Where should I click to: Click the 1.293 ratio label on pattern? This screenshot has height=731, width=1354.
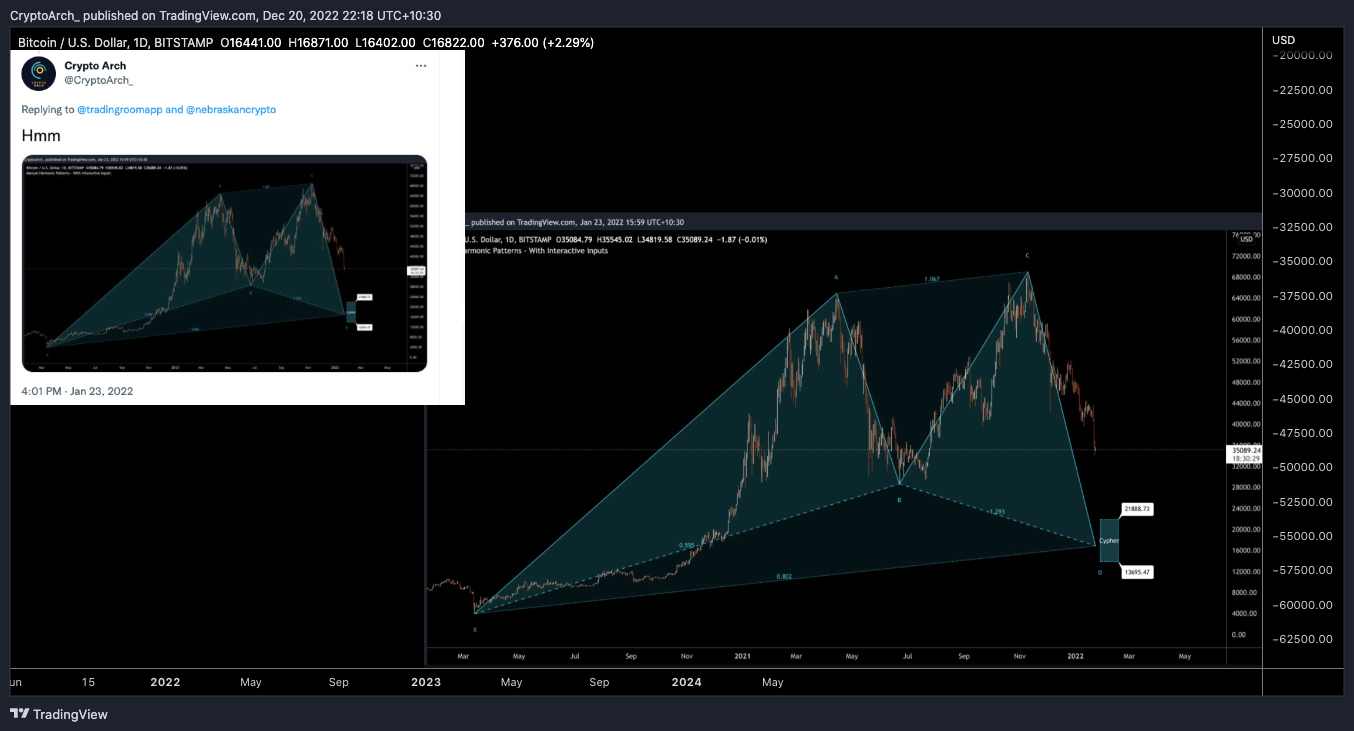pos(996,512)
